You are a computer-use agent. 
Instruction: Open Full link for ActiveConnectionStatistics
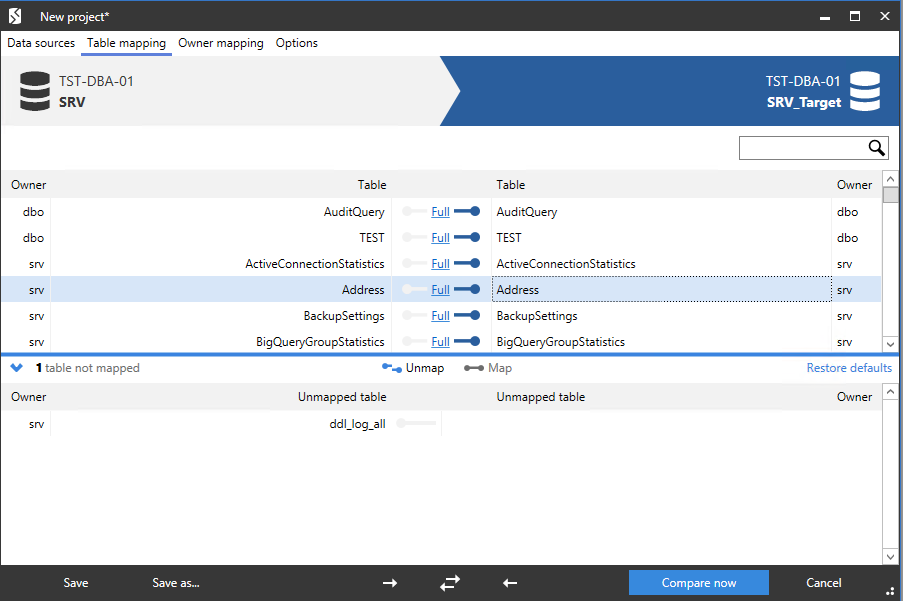[x=441, y=264]
